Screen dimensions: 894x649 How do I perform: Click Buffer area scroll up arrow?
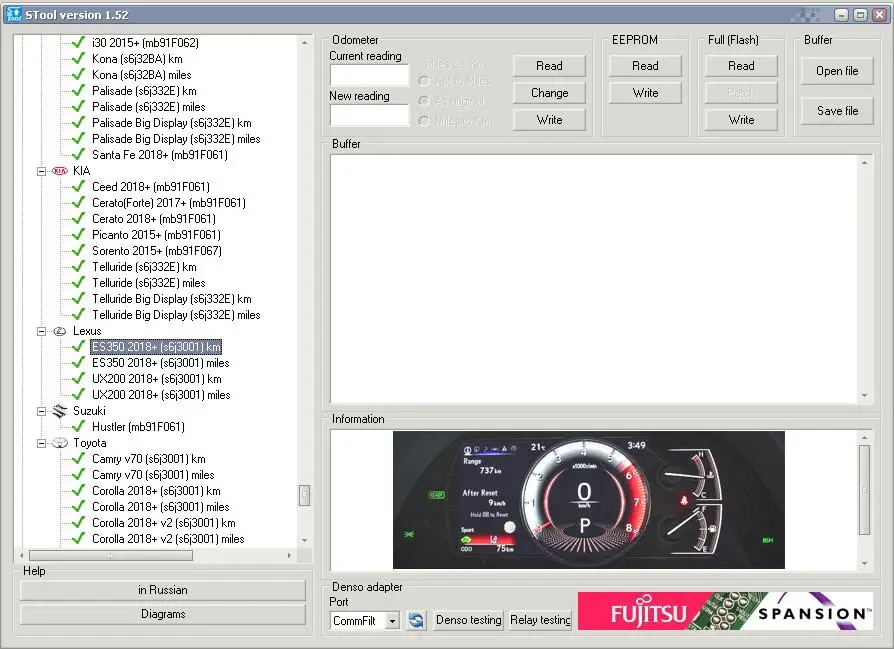(864, 163)
